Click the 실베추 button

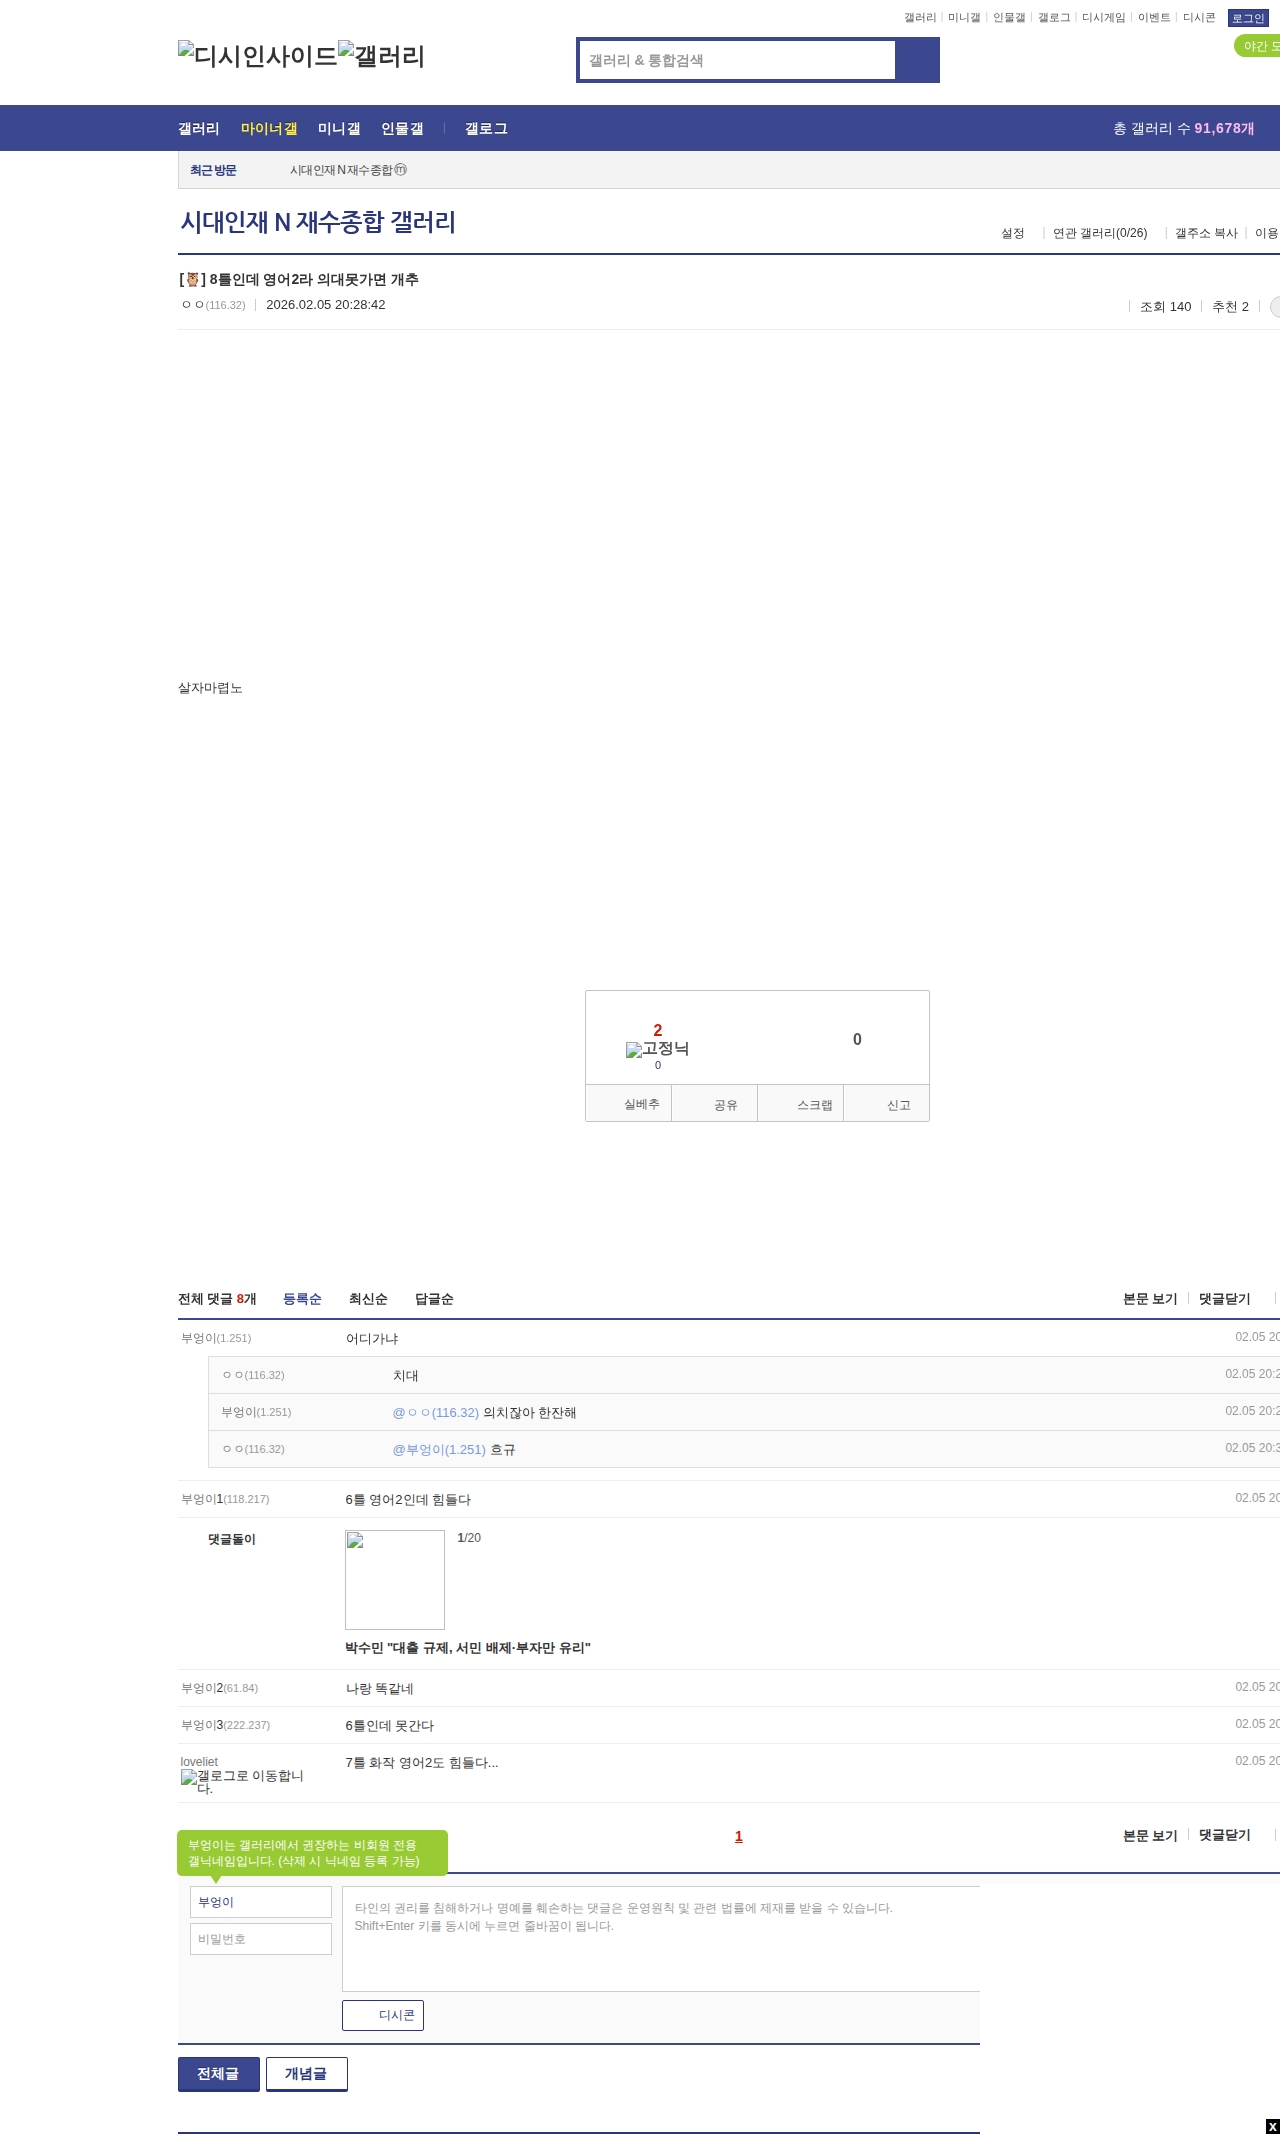pos(629,1104)
